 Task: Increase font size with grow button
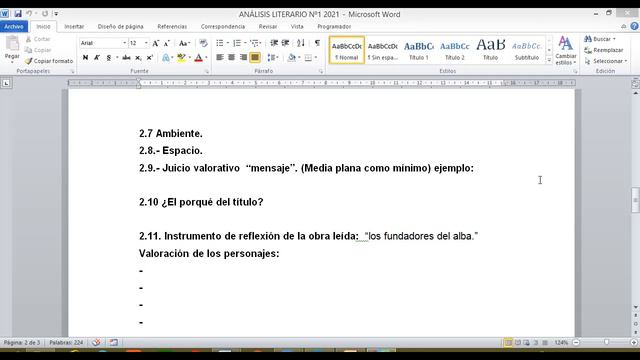[x=156, y=43]
